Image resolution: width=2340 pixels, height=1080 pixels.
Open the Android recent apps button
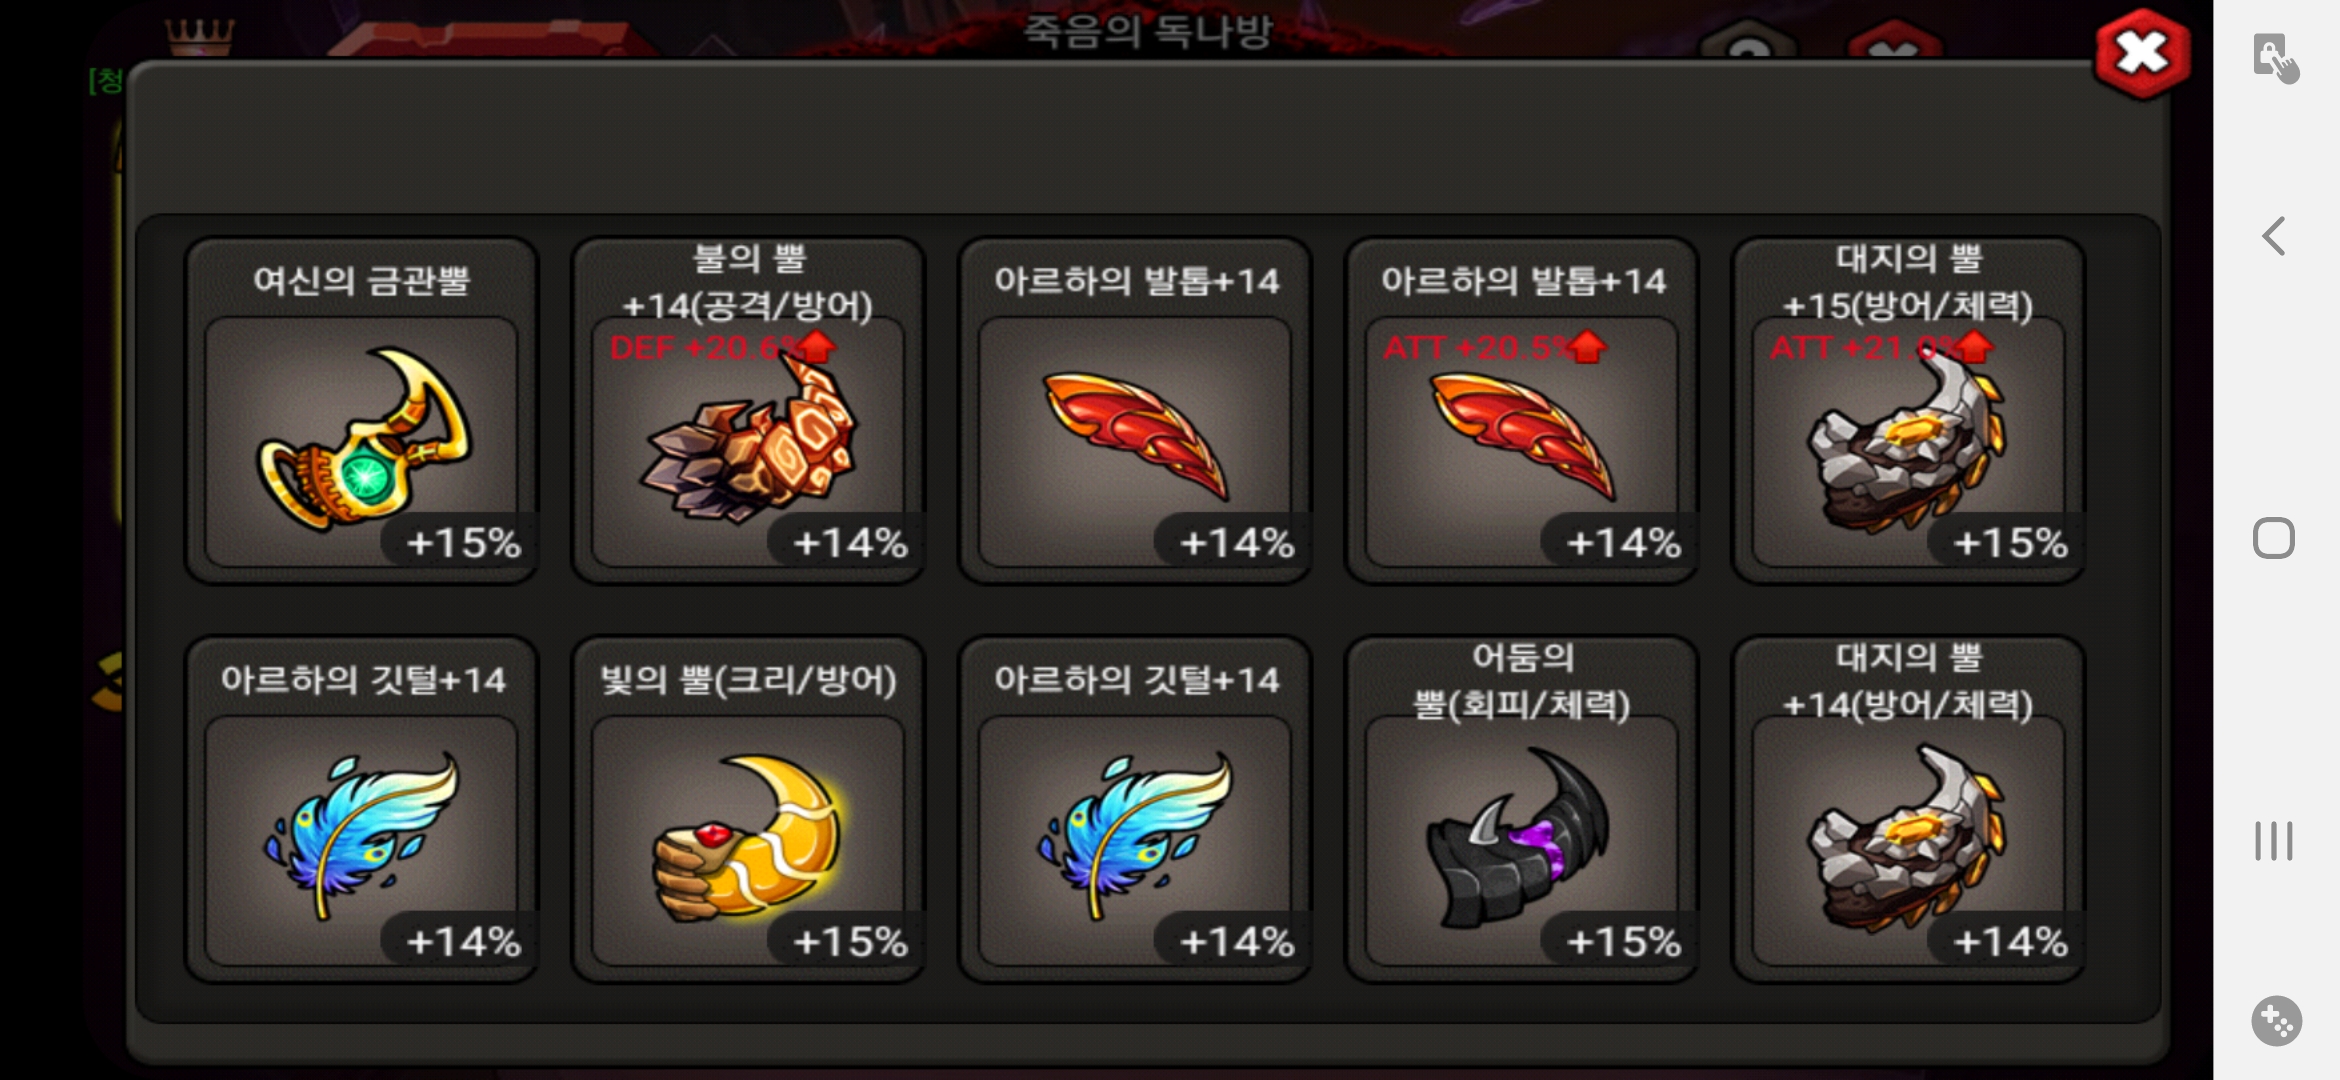pyautogui.click(x=2274, y=840)
